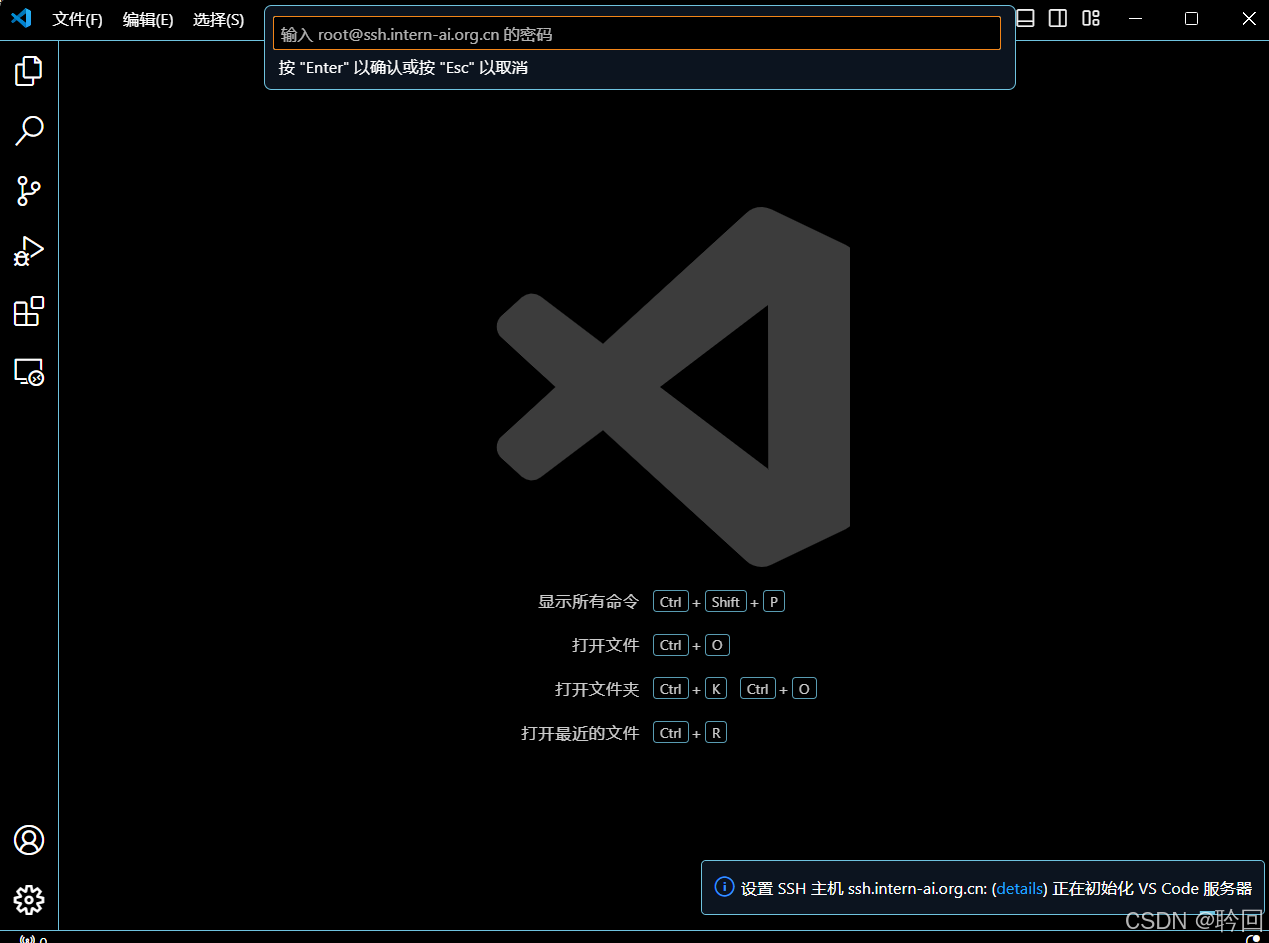Click the VS Code logo in the title bar

click(21, 18)
